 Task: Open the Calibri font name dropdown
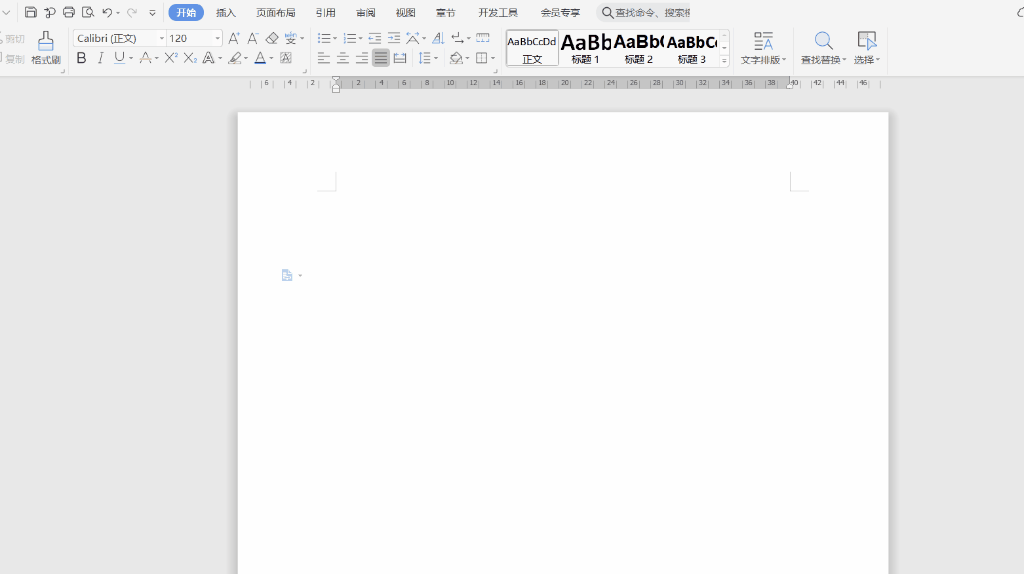pyautogui.click(x=162, y=38)
